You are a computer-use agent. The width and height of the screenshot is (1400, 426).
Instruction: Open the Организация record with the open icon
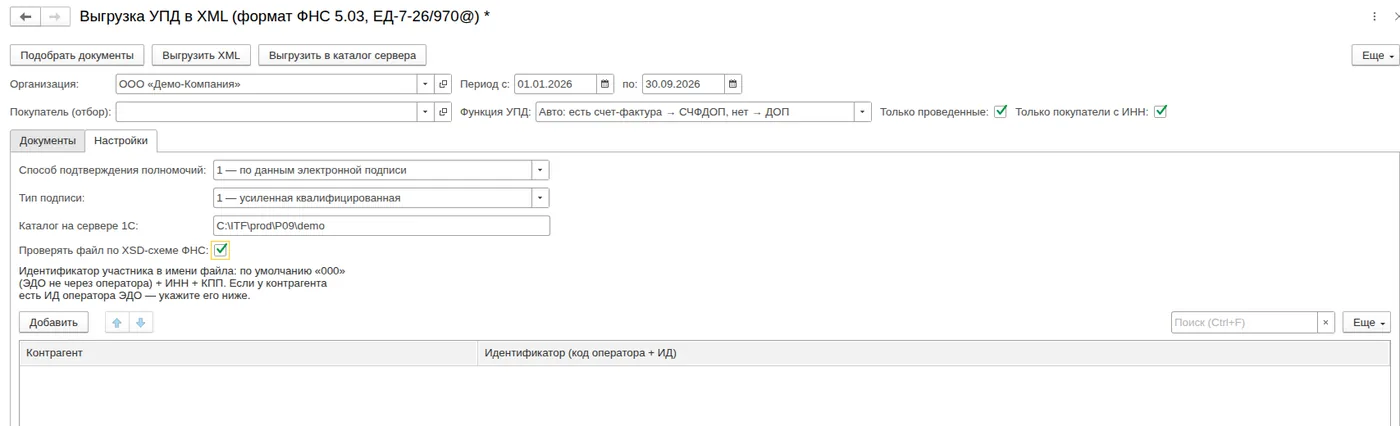[444, 84]
